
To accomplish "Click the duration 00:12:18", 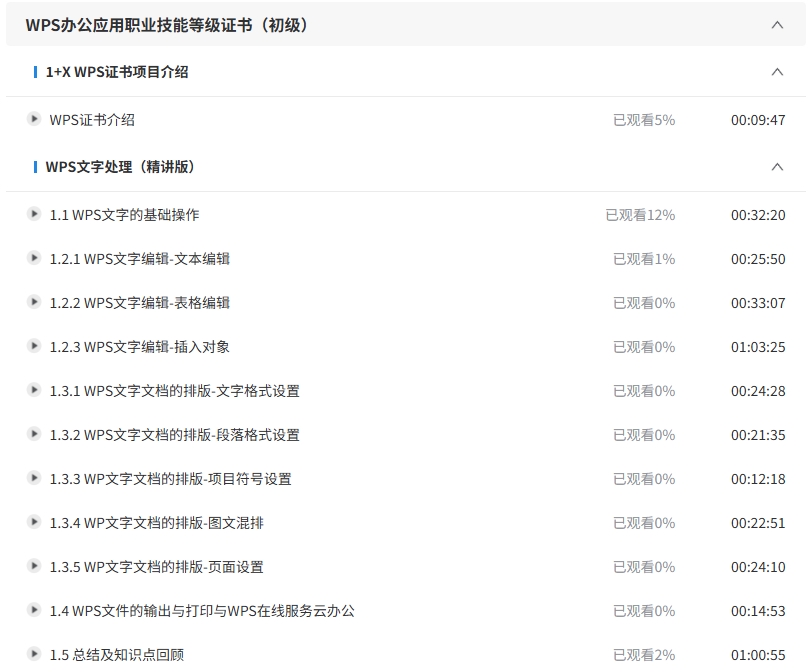I will (758, 479).
